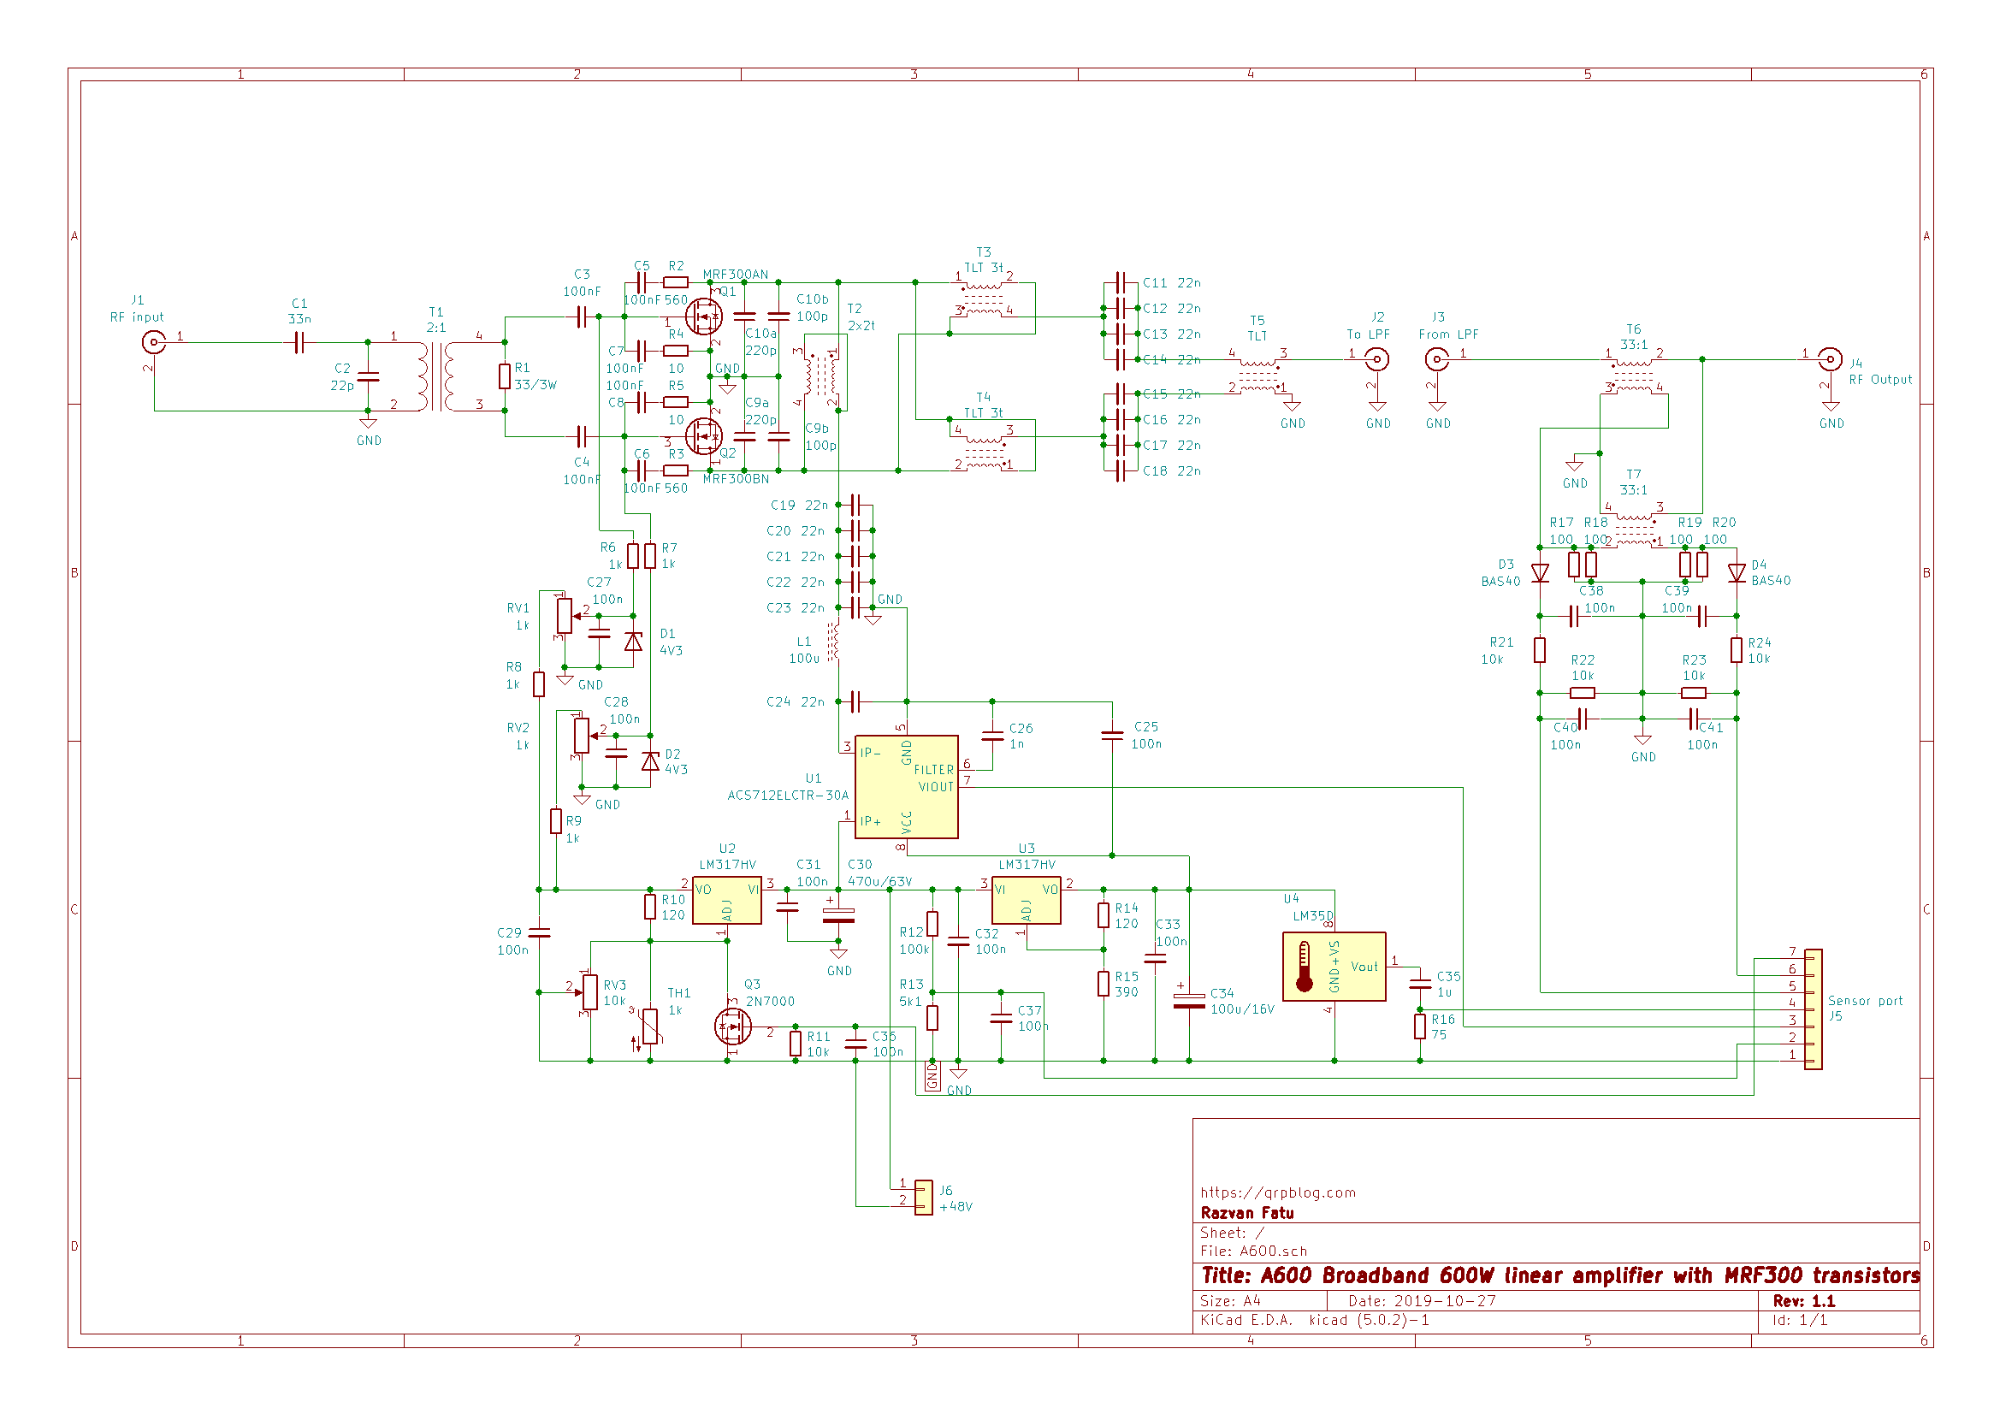Click the J6 +48V power connector
This screenshot has width=2000, height=1414.
[922, 1196]
